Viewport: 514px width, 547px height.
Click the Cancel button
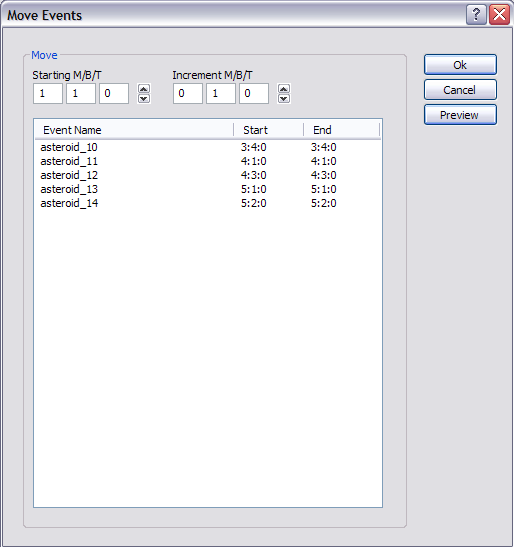[x=460, y=90]
